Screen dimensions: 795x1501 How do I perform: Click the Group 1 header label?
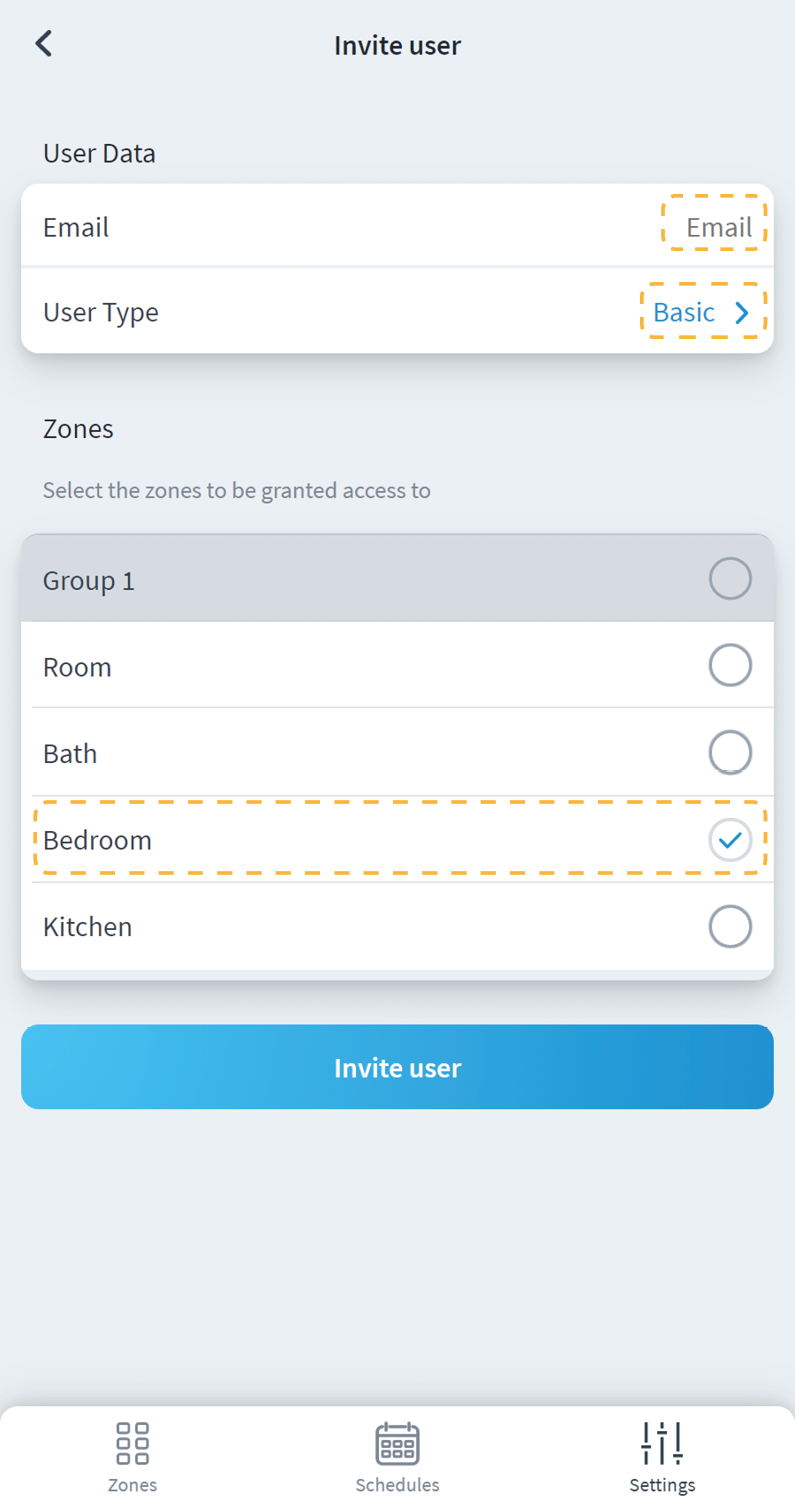point(89,580)
